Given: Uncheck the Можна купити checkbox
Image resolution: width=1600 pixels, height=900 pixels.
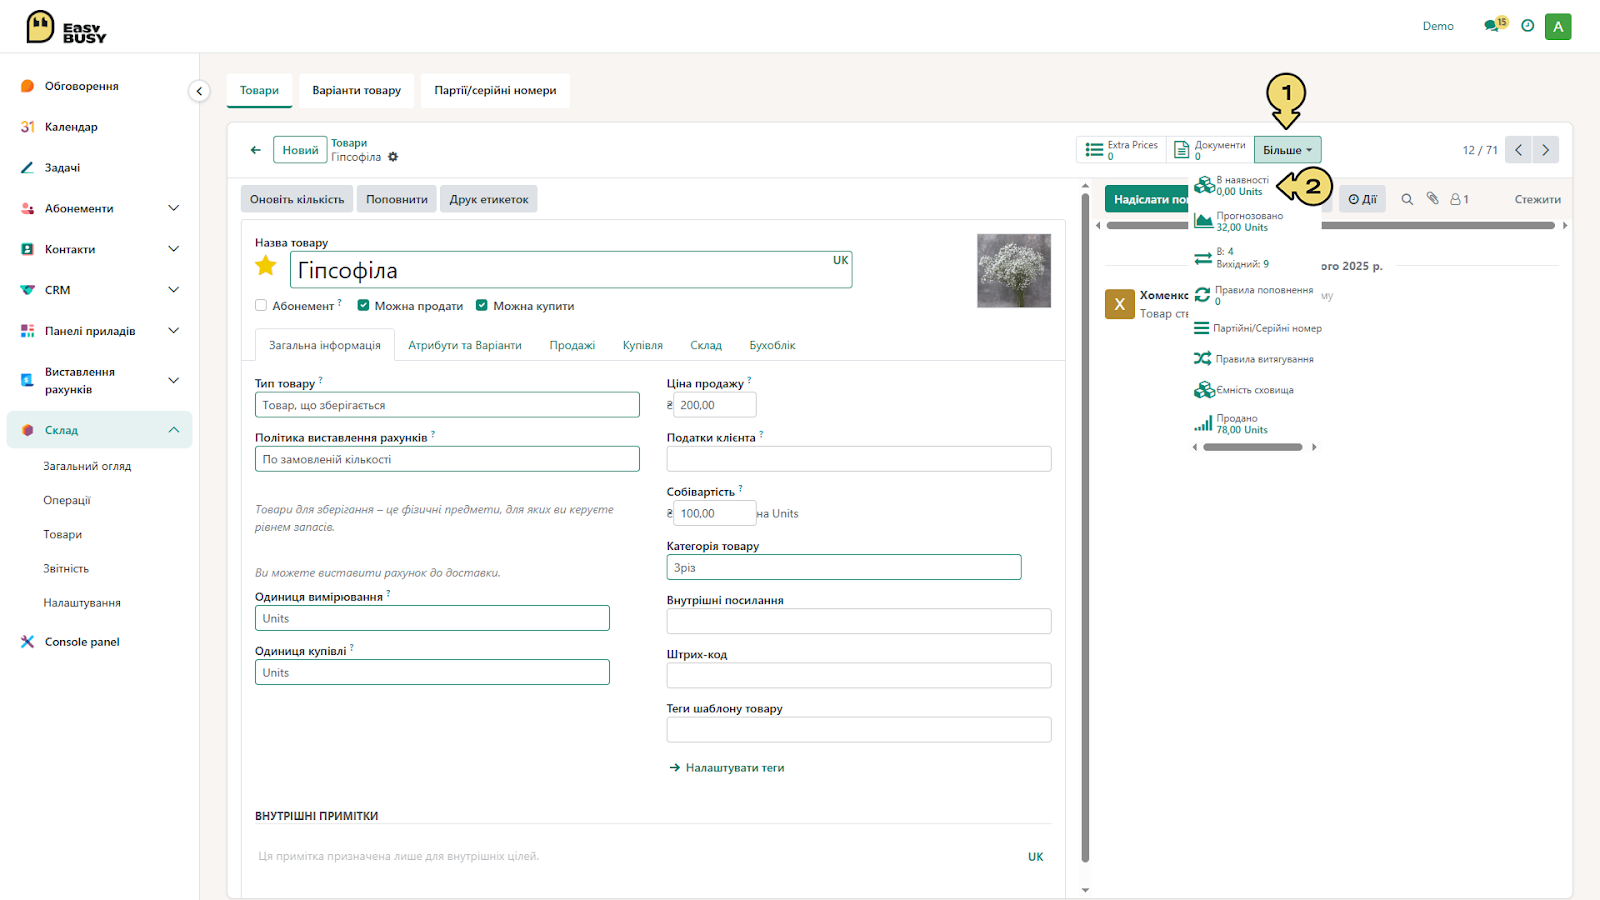Looking at the screenshot, I should pyautogui.click(x=482, y=306).
